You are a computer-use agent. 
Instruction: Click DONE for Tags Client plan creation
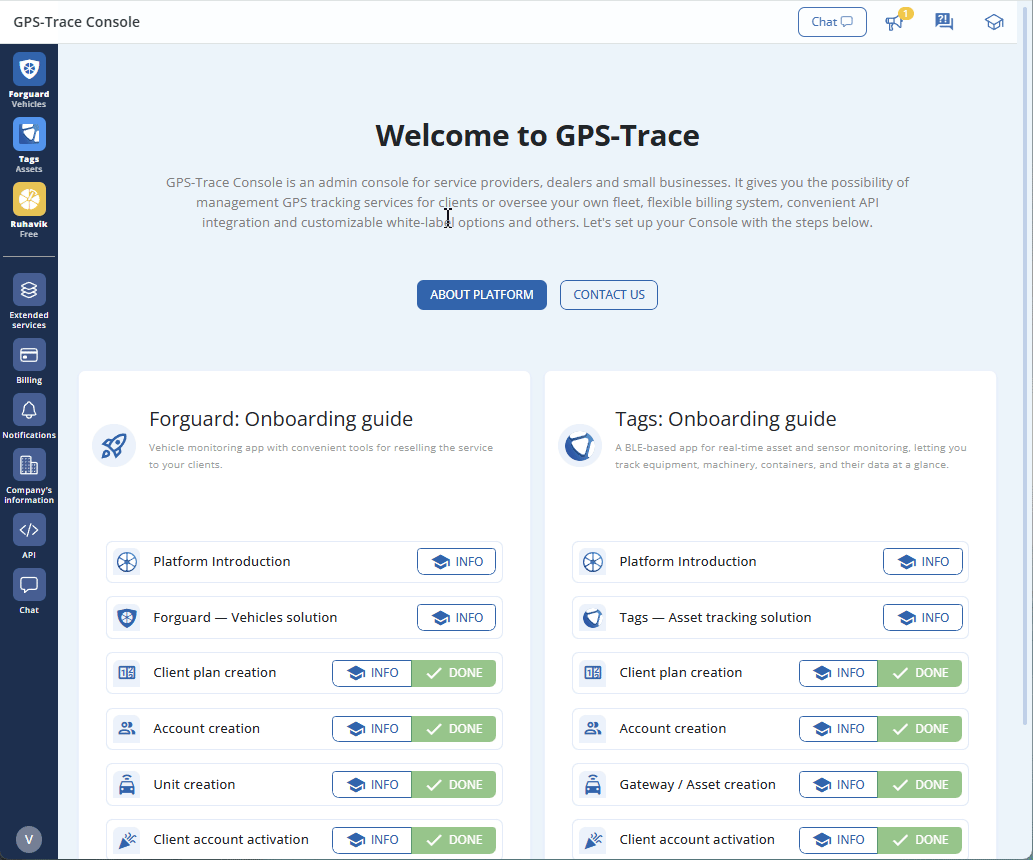920,673
